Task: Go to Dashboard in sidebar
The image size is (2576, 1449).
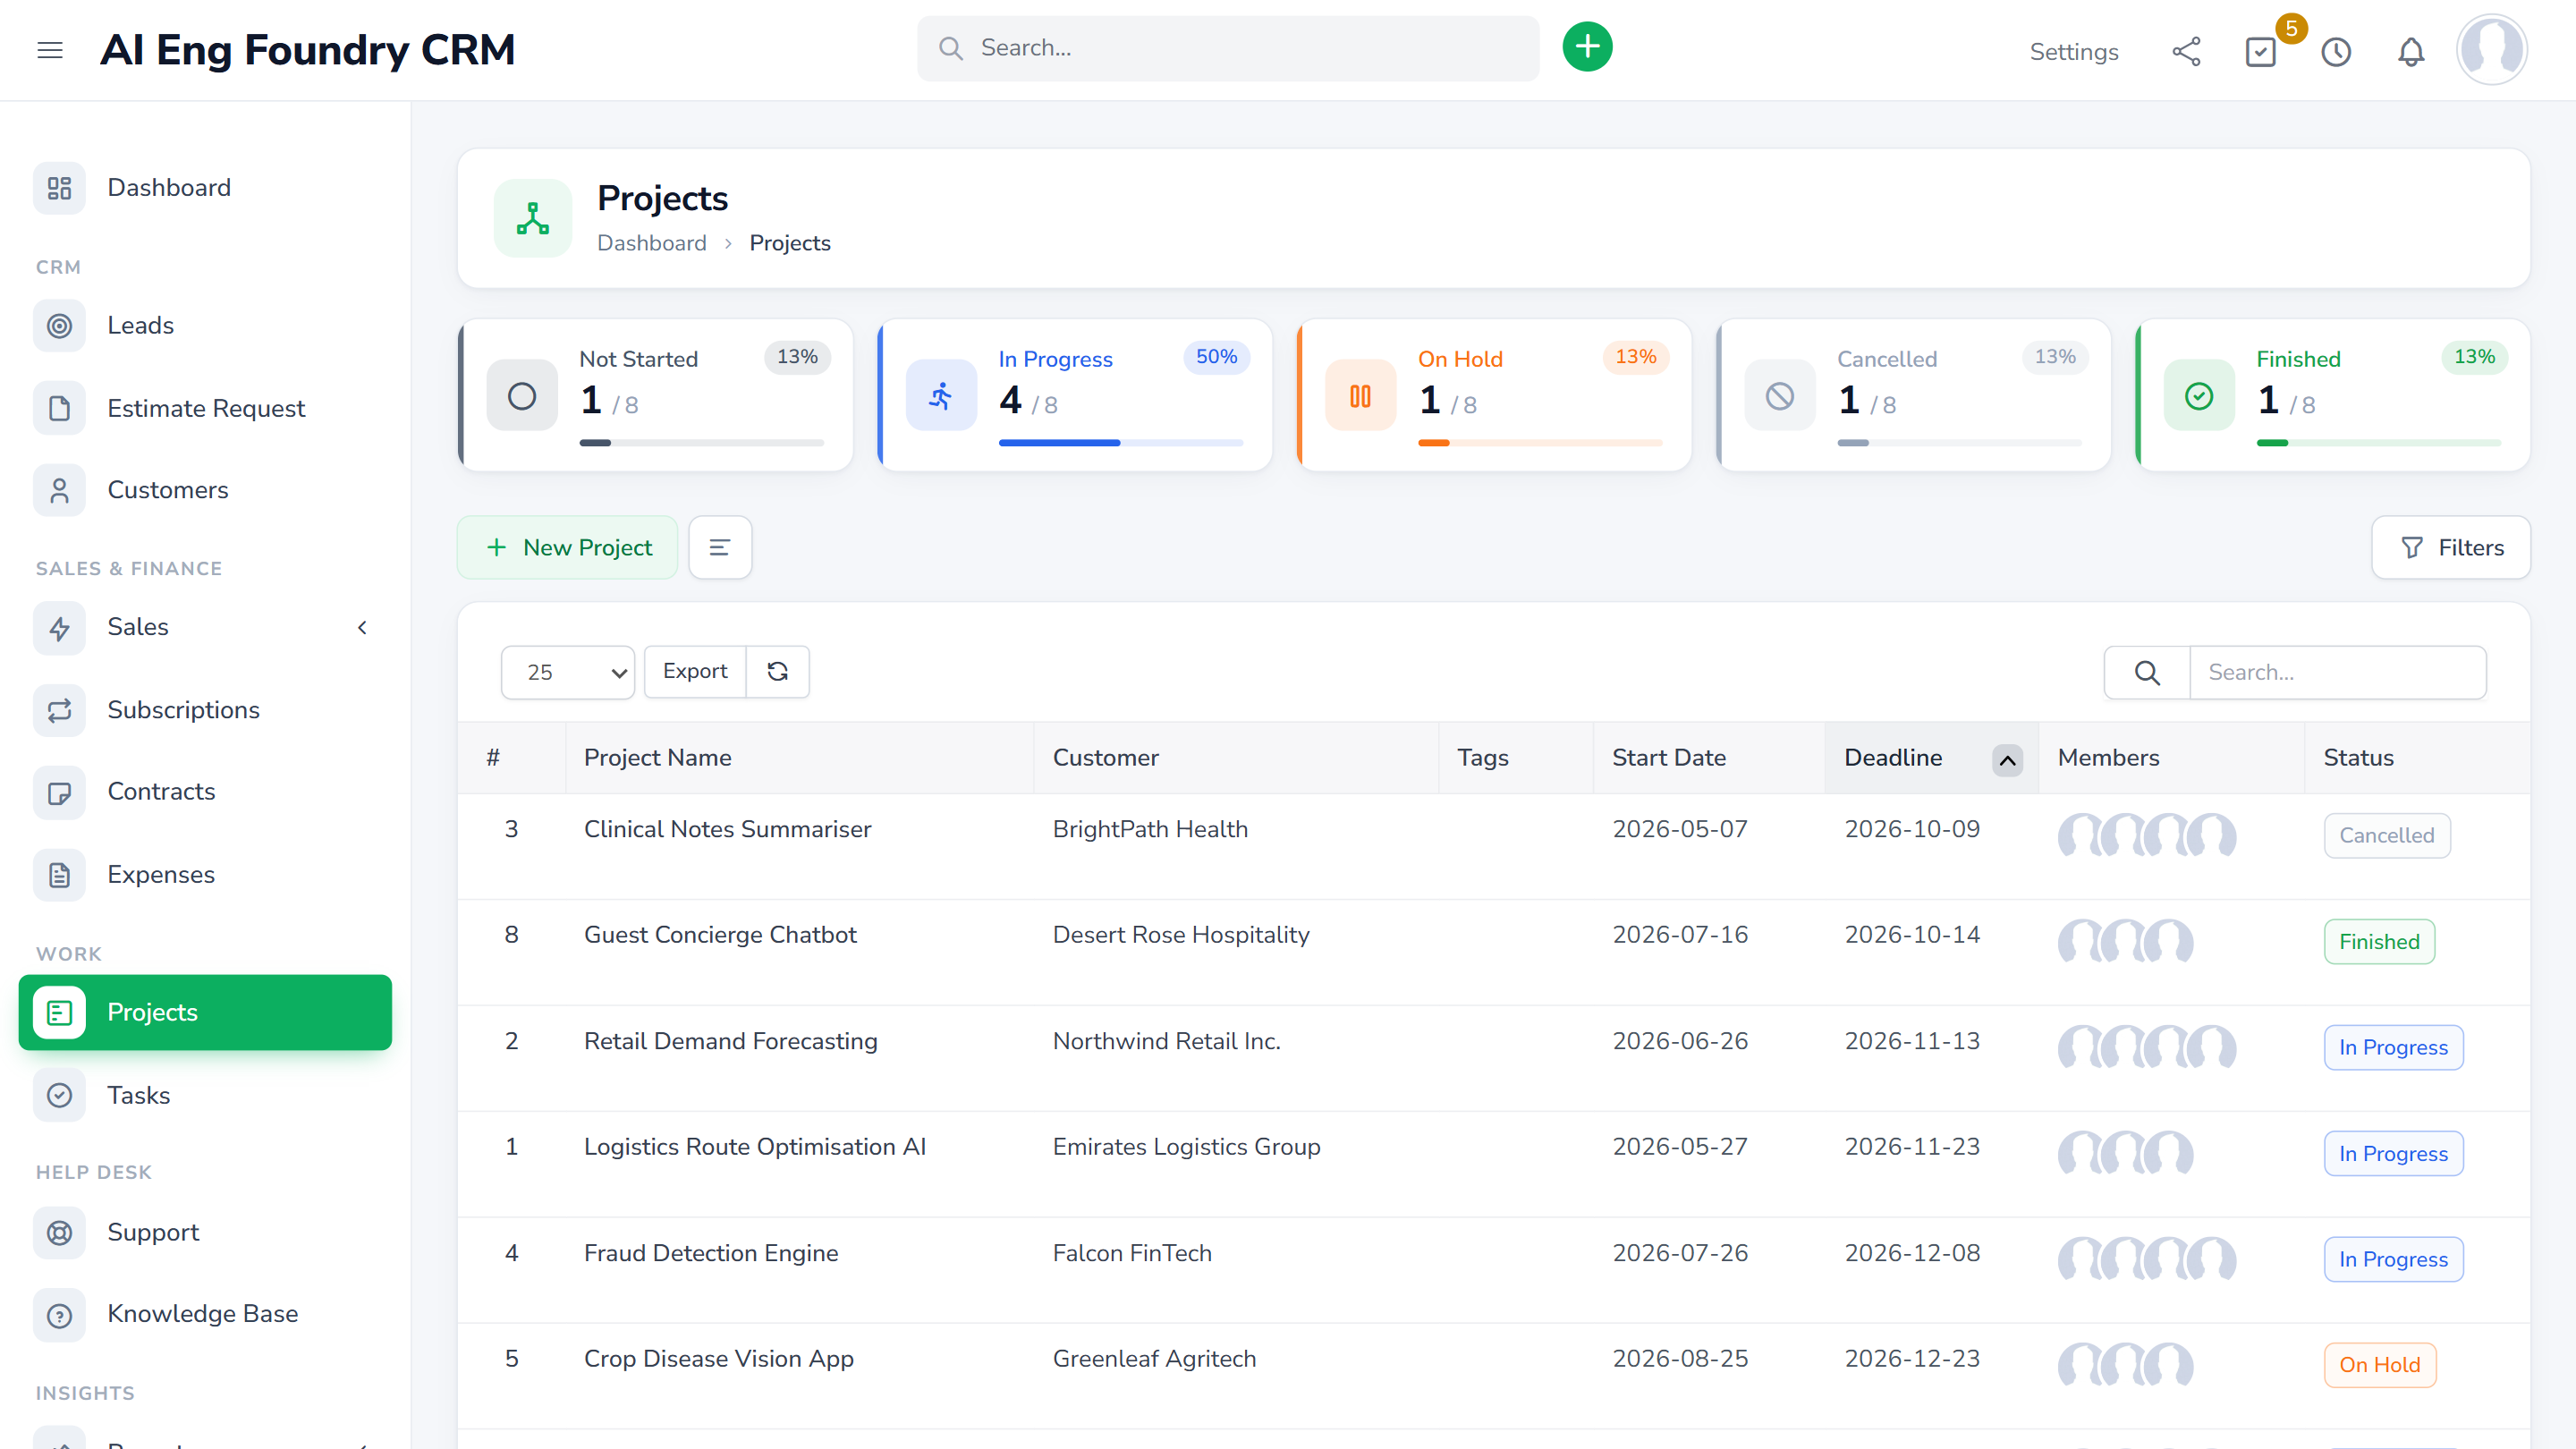Action: tap(205, 188)
